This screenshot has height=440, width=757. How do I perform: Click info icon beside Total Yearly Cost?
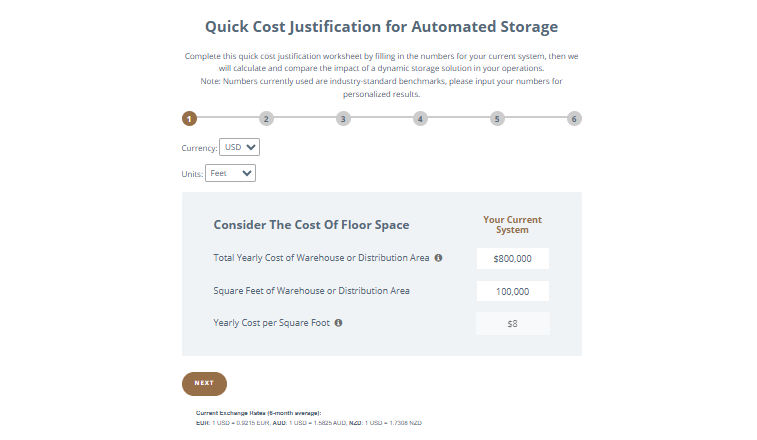click(x=438, y=258)
